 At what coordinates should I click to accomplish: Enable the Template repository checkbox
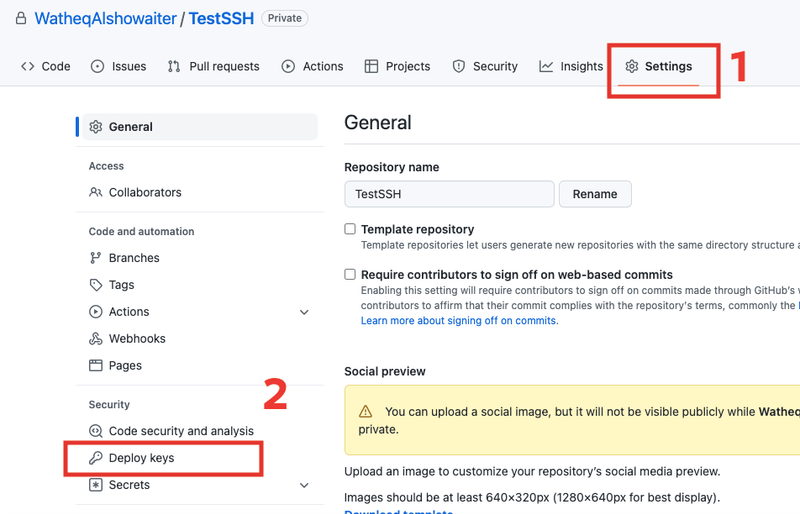pyautogui.click(x=350, y=229)
